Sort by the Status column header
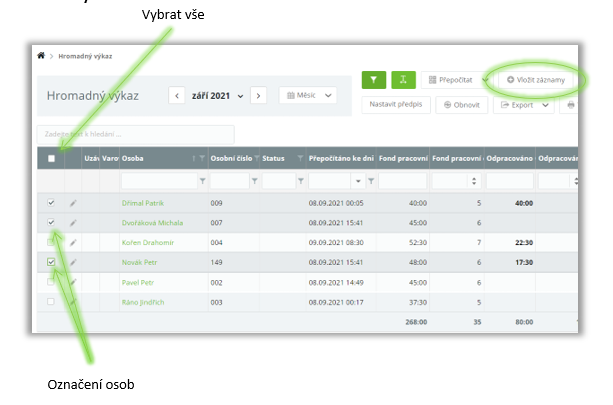613x405 pixels. coord(274,158)
